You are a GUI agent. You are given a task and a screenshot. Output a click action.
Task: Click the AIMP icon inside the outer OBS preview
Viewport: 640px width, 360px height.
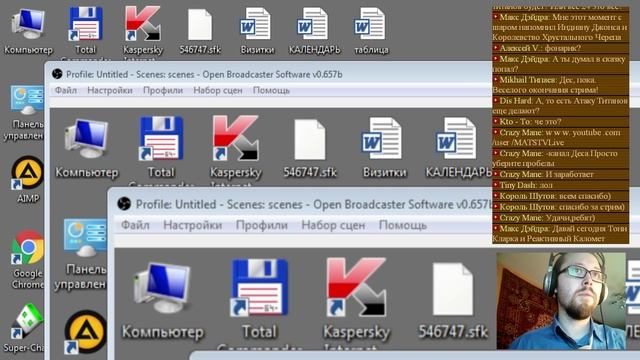tap(85, 332)
